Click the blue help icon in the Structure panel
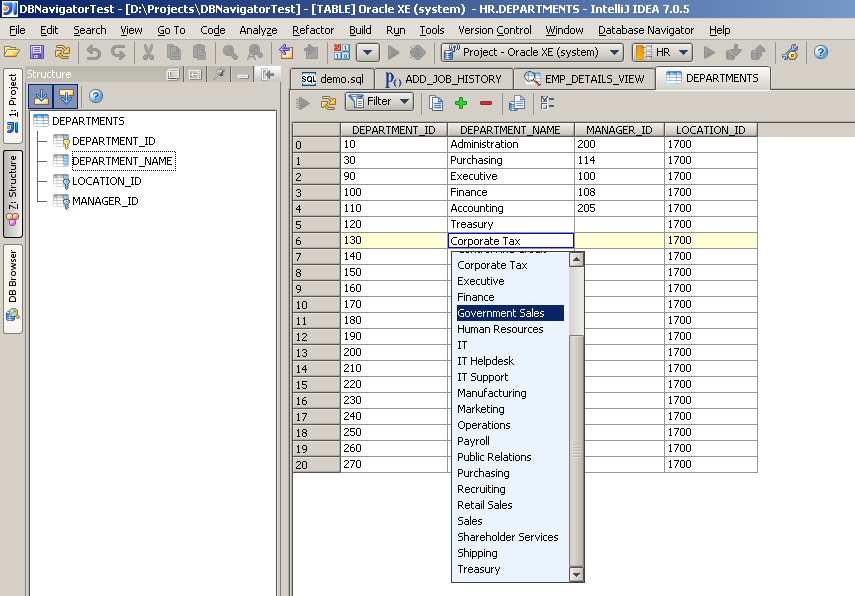855x596 pixels. click(x=96, y=96)
